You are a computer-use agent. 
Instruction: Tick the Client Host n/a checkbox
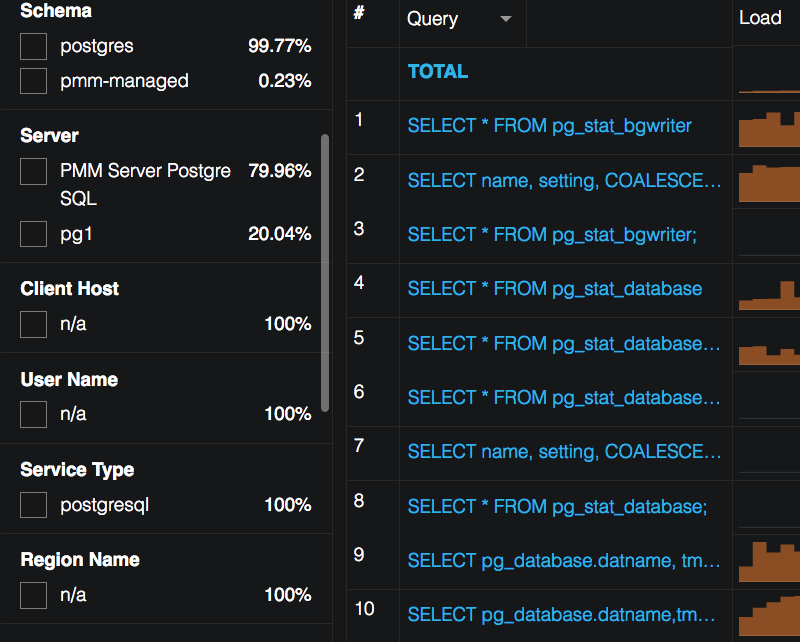pyautogui.click(x=34, y=324)
